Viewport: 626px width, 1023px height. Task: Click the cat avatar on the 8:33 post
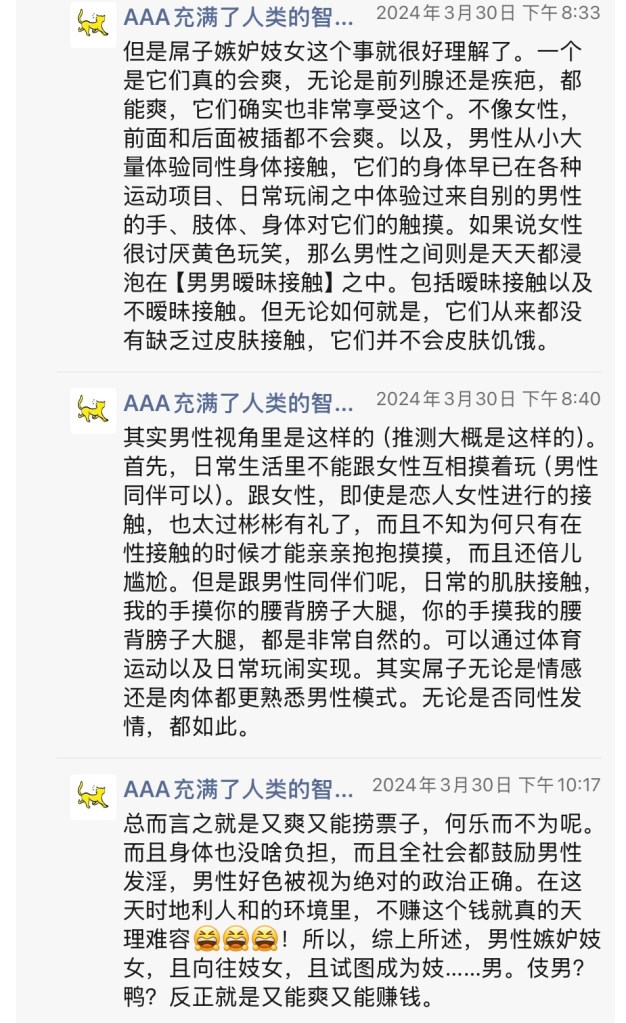click(93, 23)
